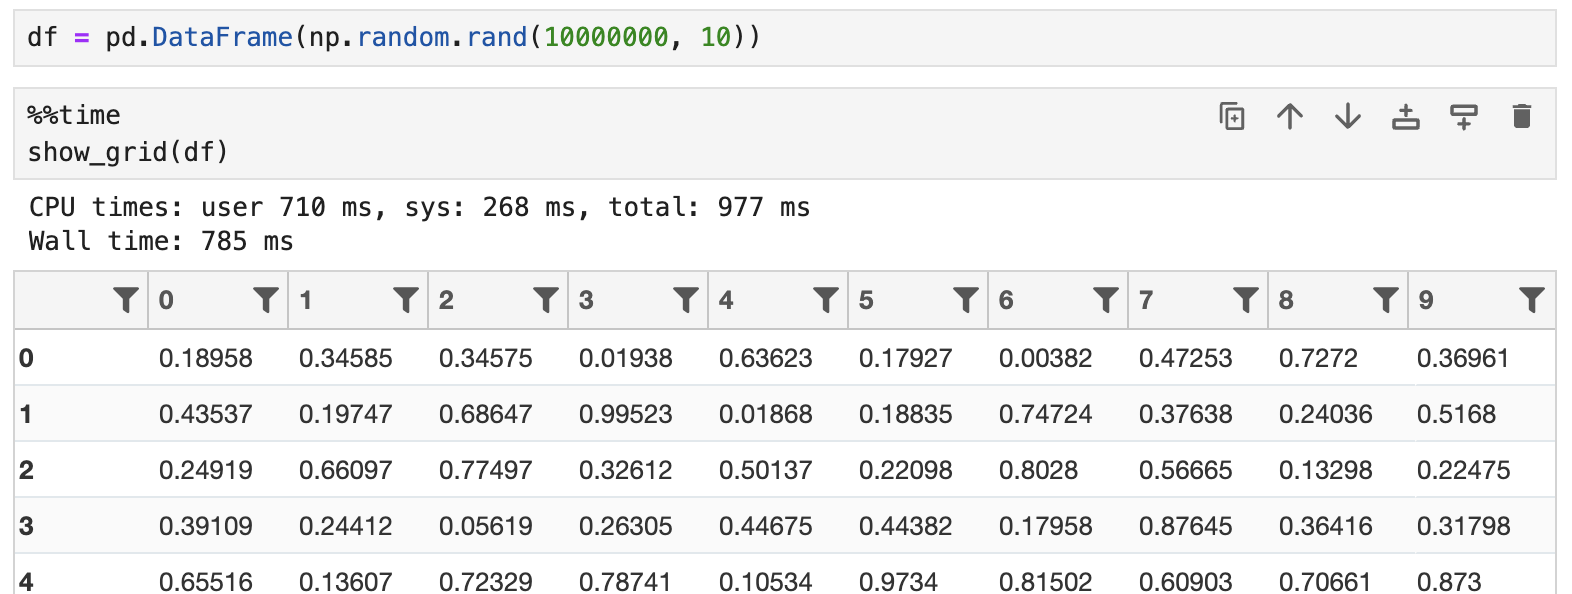Open filter for column 9
Viewport: 1572px width, 594px height.
pyautogui.click(x=1531, y=300)
